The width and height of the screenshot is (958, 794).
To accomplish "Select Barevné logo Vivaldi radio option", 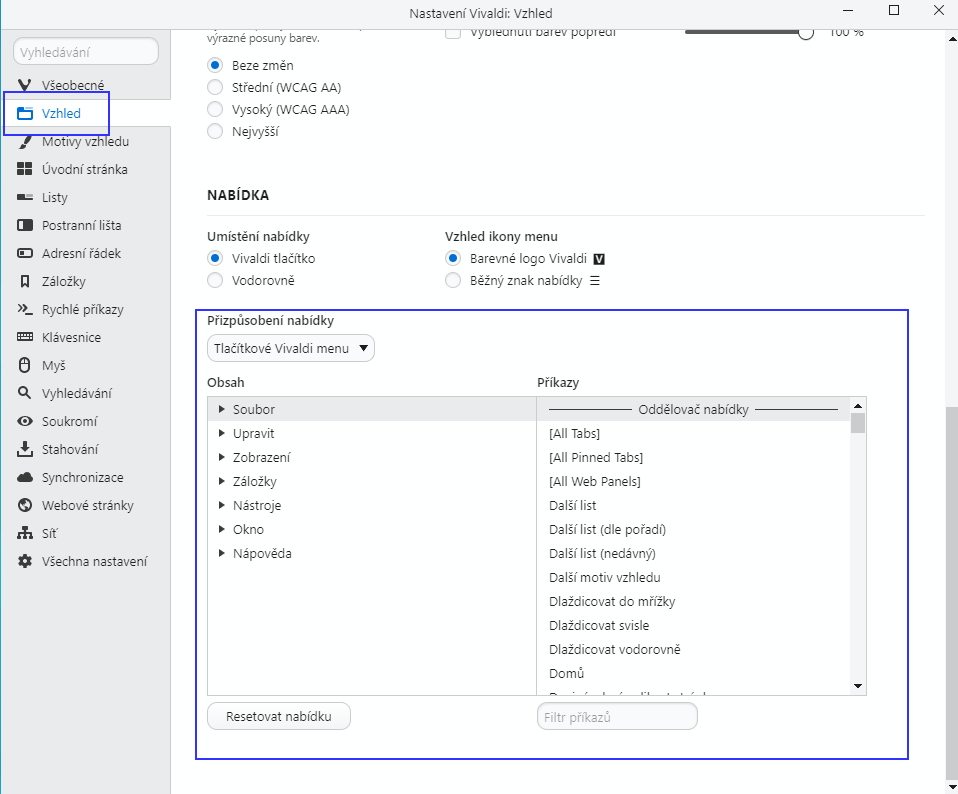I will 453,258.
